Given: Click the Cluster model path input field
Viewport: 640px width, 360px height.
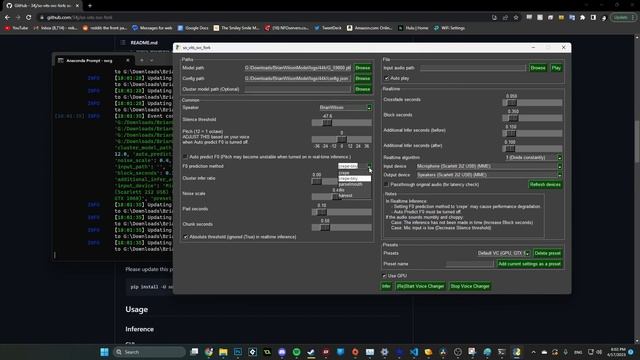Looking at the screenshot, I should [298, 89].
